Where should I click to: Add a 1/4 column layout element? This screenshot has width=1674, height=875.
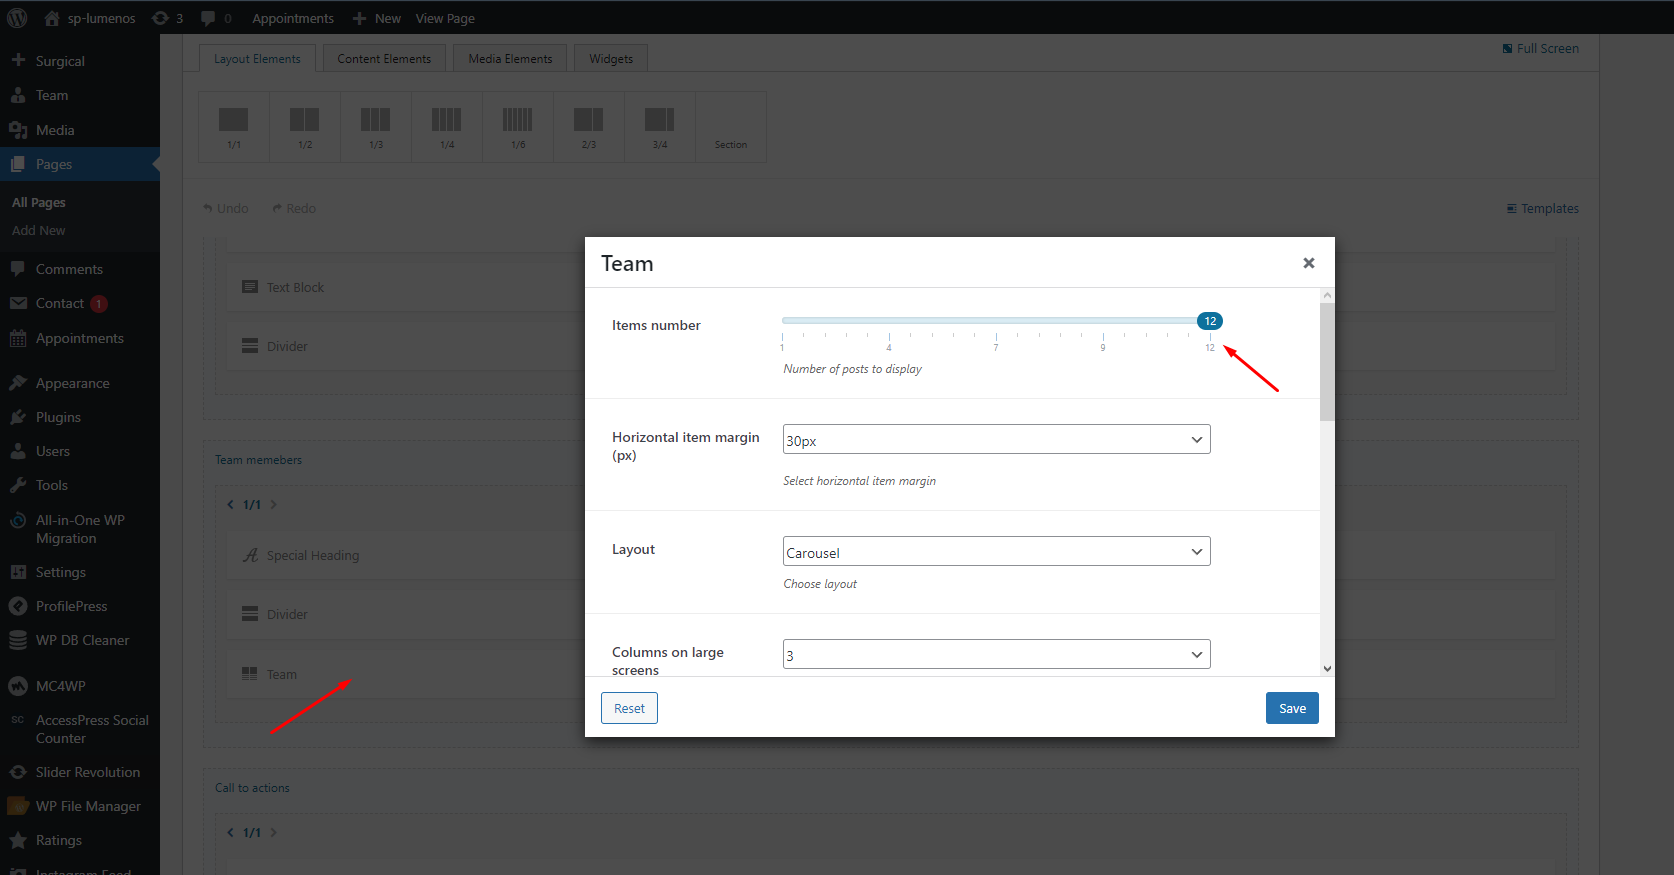(x=447, y=127)
